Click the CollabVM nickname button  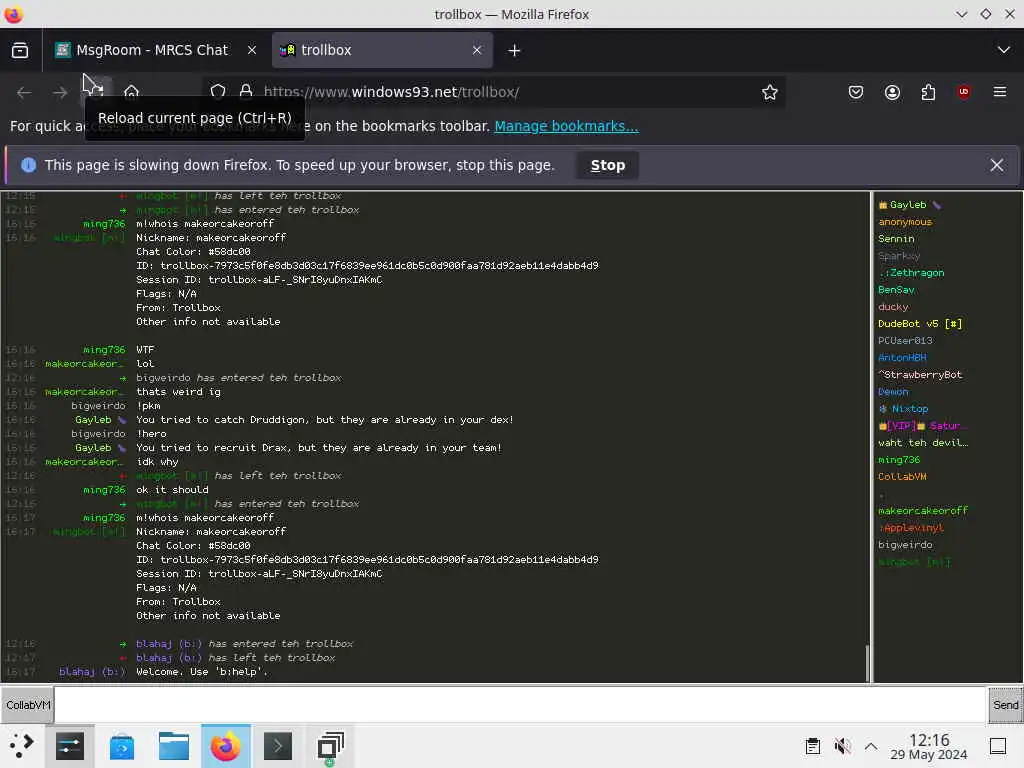pyautogui.click(x=27, y=705)
